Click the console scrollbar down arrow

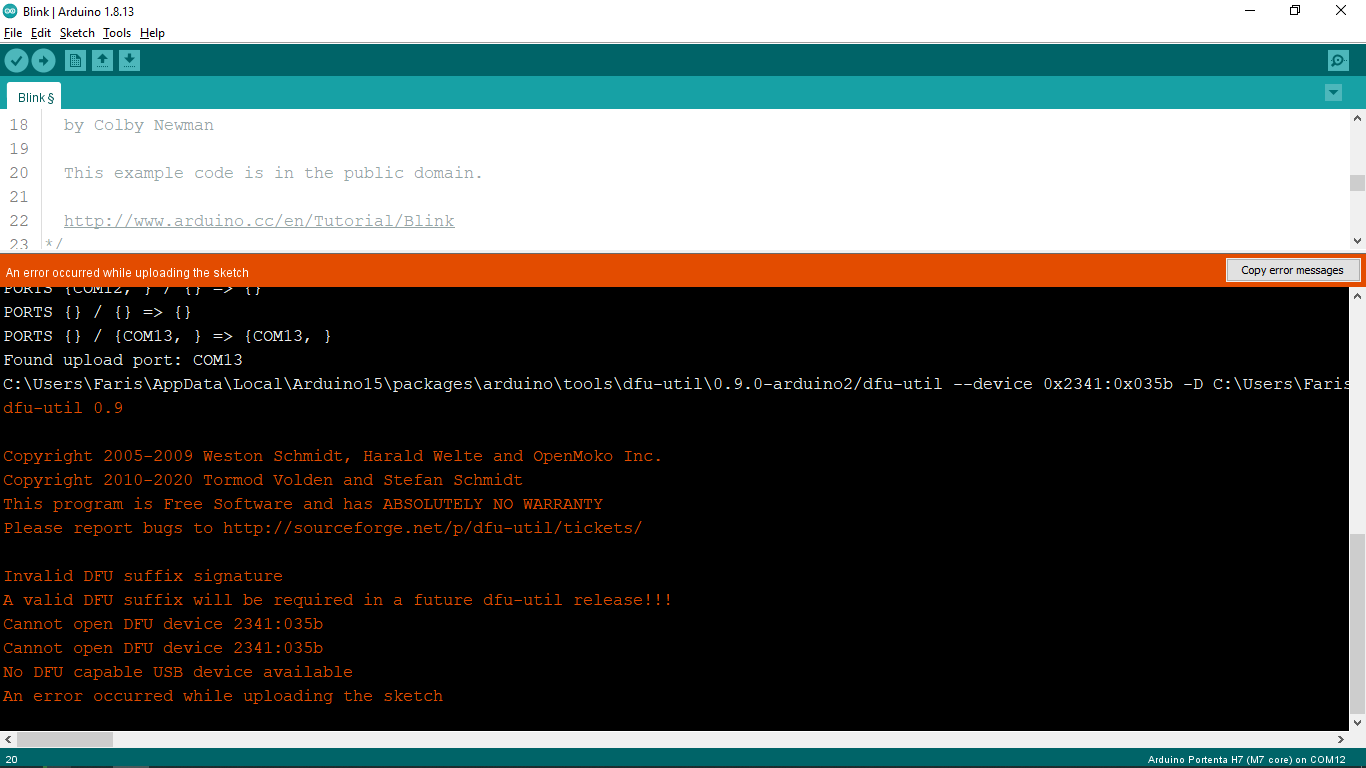pos(1357,722)
